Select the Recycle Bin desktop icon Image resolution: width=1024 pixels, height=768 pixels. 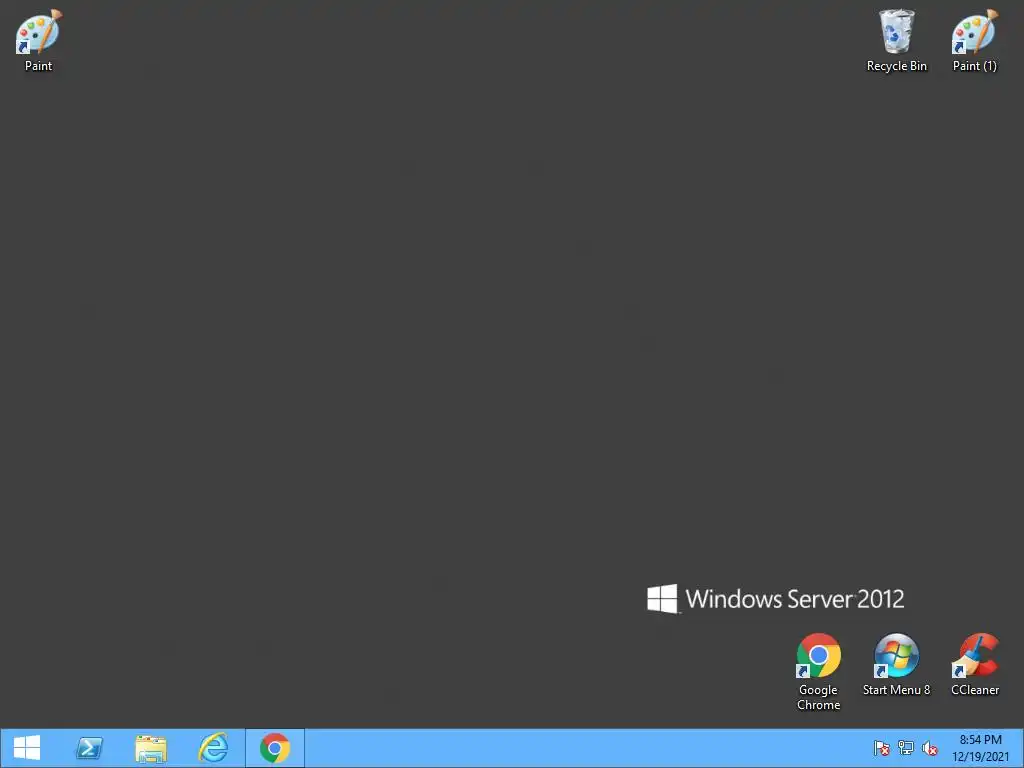tap(896, 40)
